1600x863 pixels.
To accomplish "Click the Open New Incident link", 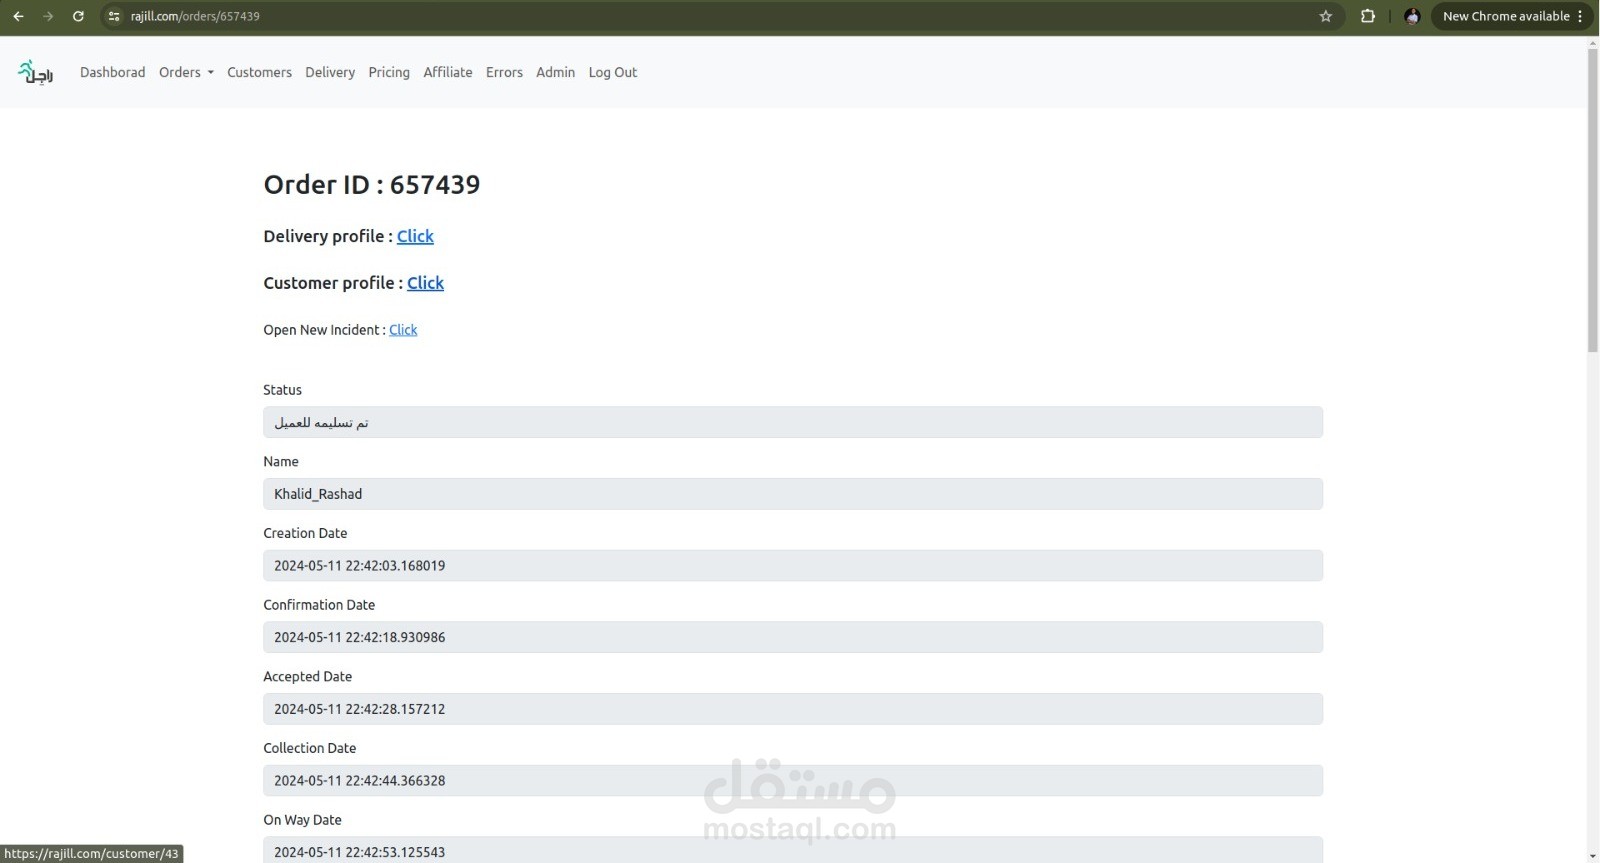I will 403,330.
